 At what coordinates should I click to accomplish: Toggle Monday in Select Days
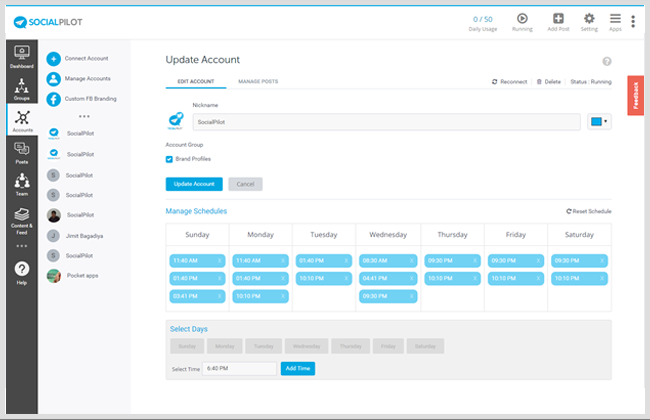[225, 346]
